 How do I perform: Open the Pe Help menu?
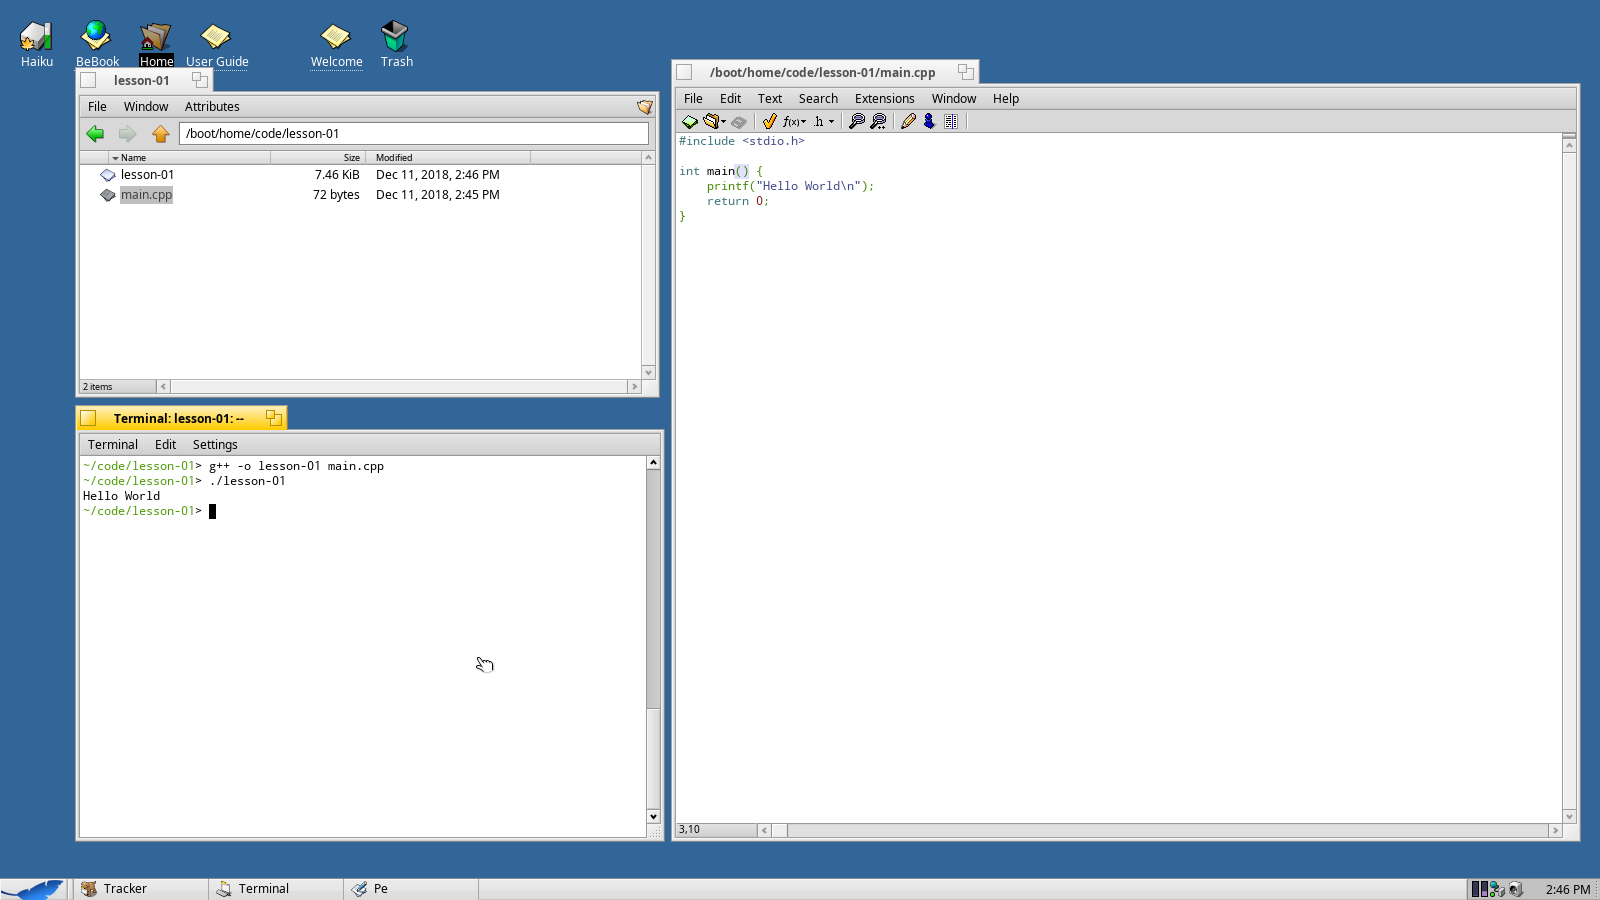tap(1006, 99)
